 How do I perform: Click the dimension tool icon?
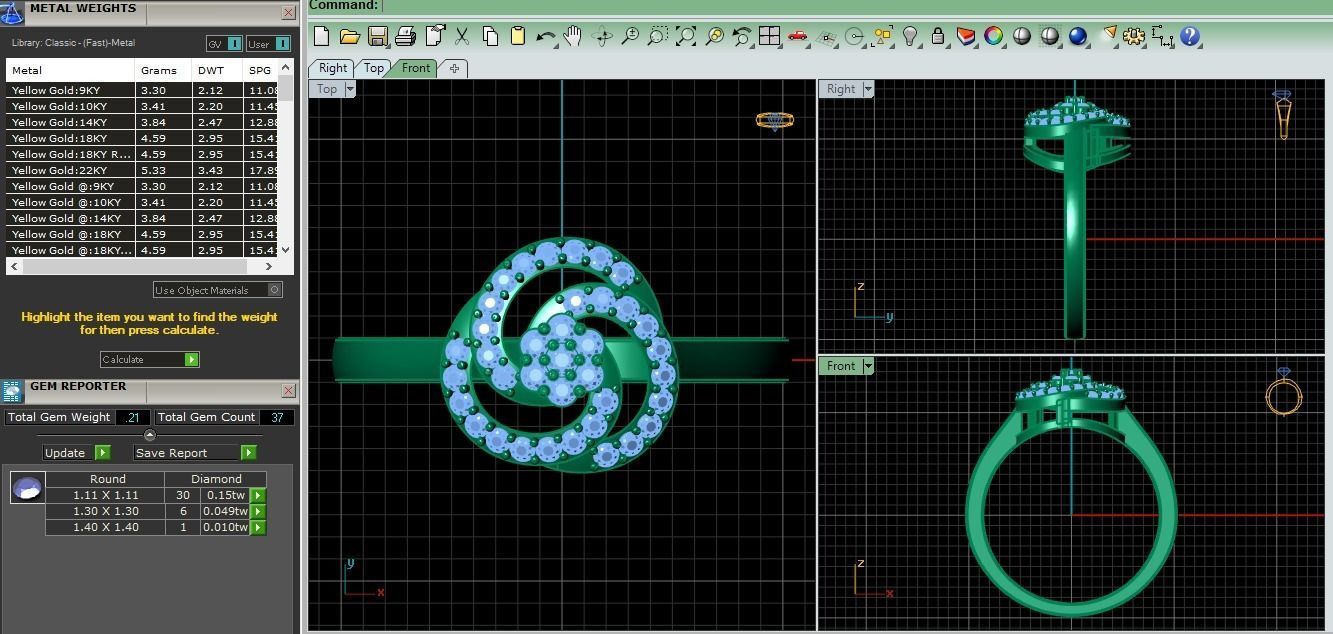(x=1162, y=36)
